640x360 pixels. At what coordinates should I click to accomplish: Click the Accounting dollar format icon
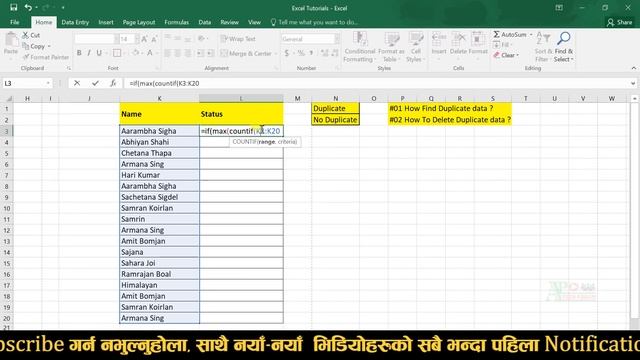[x=287, y=53]
